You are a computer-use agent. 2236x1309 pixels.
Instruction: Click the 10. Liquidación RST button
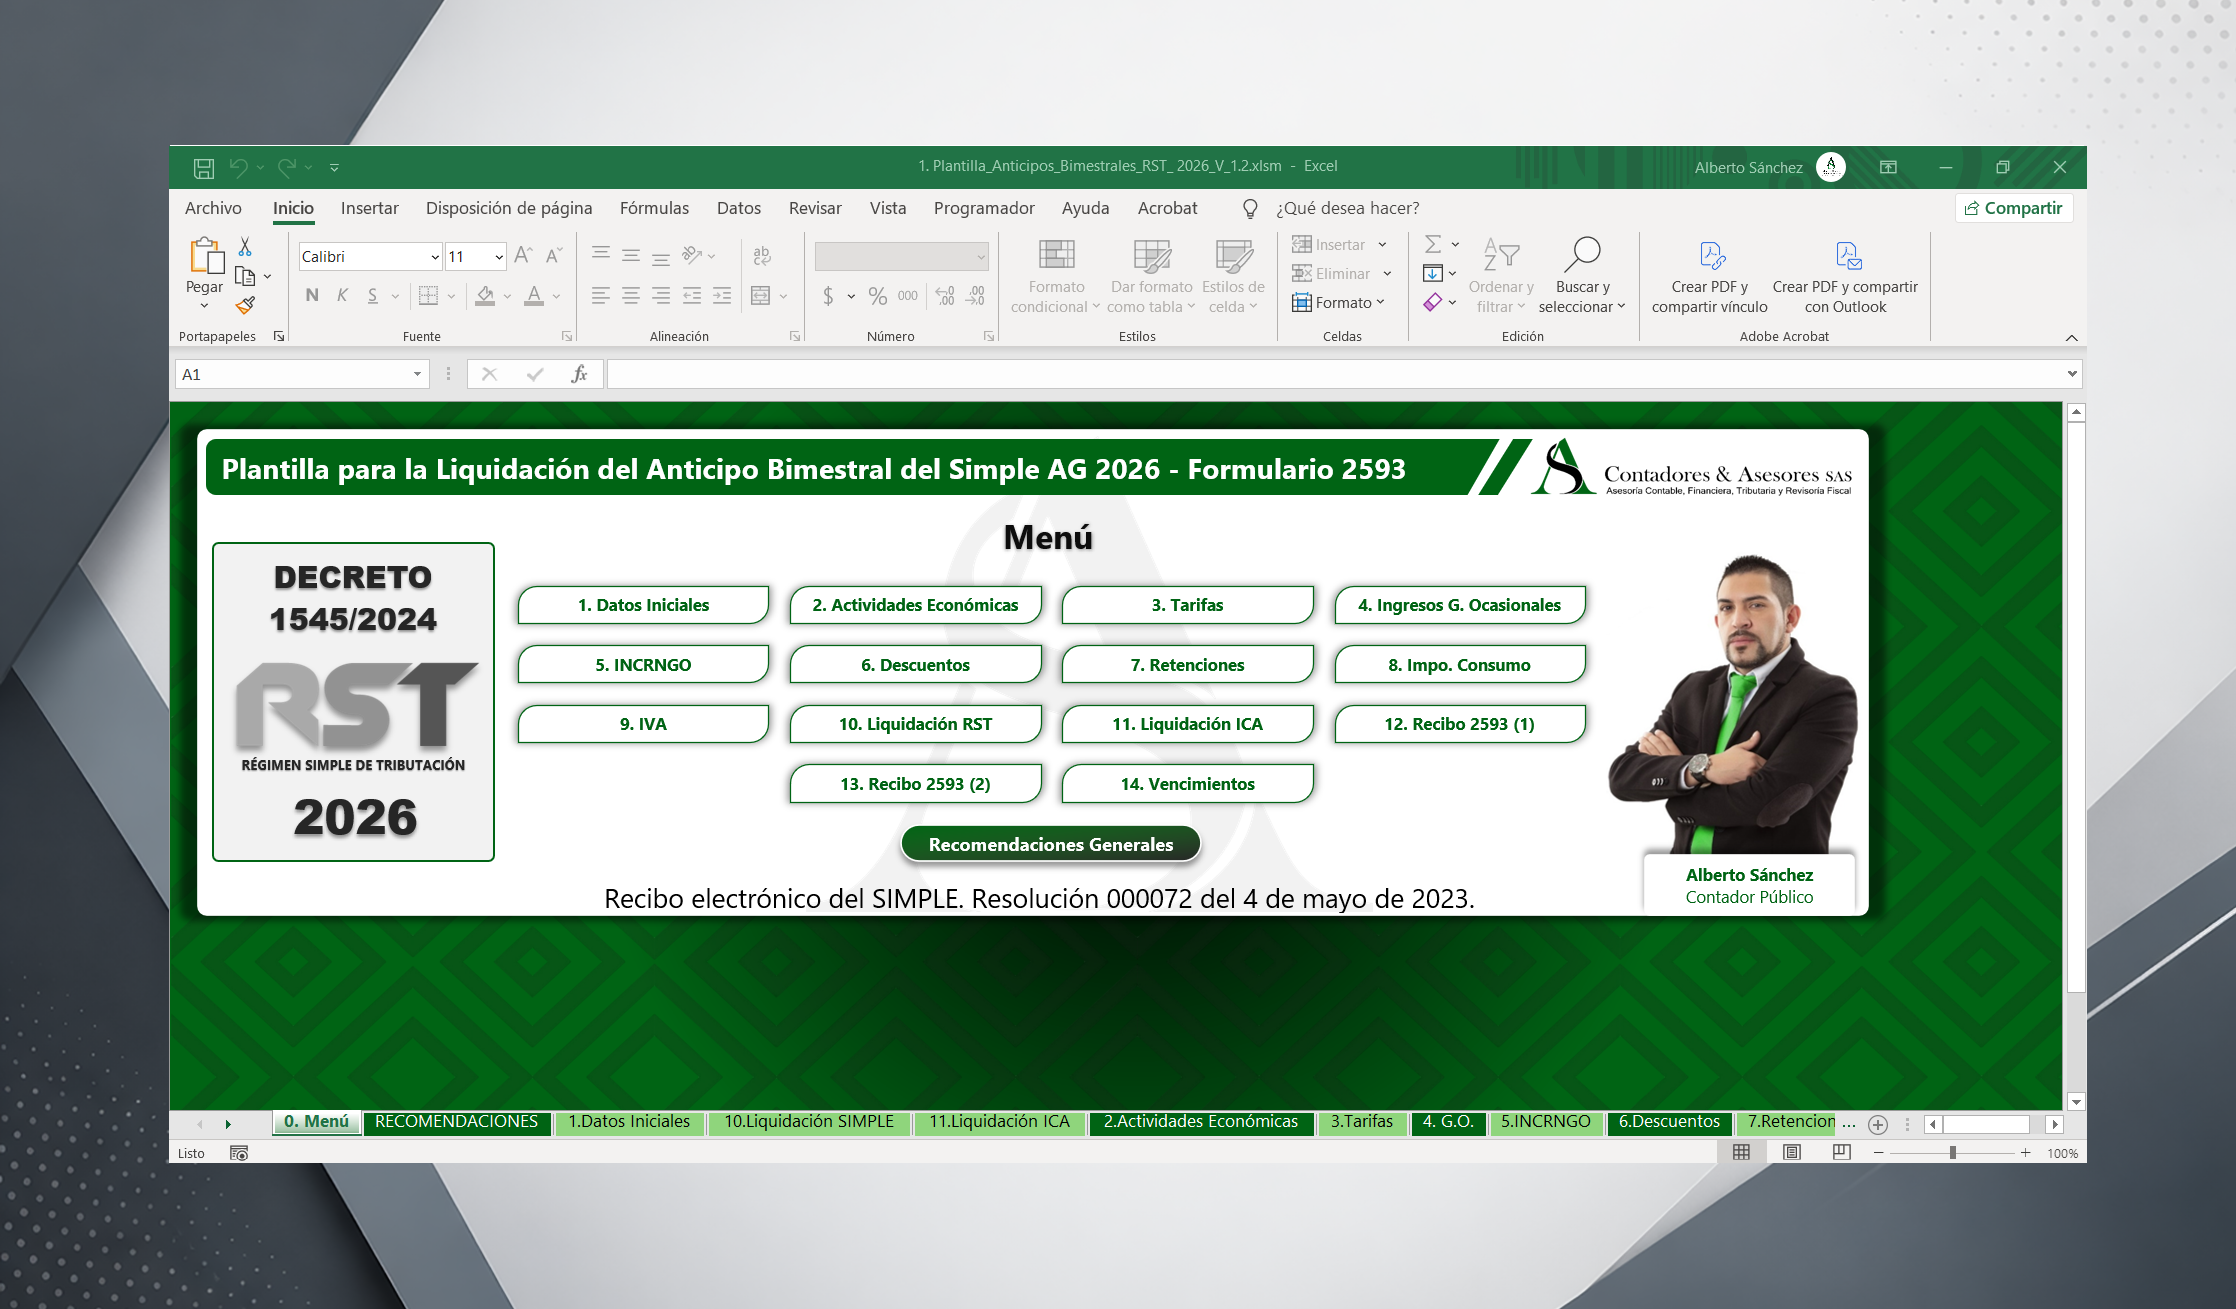915,724
